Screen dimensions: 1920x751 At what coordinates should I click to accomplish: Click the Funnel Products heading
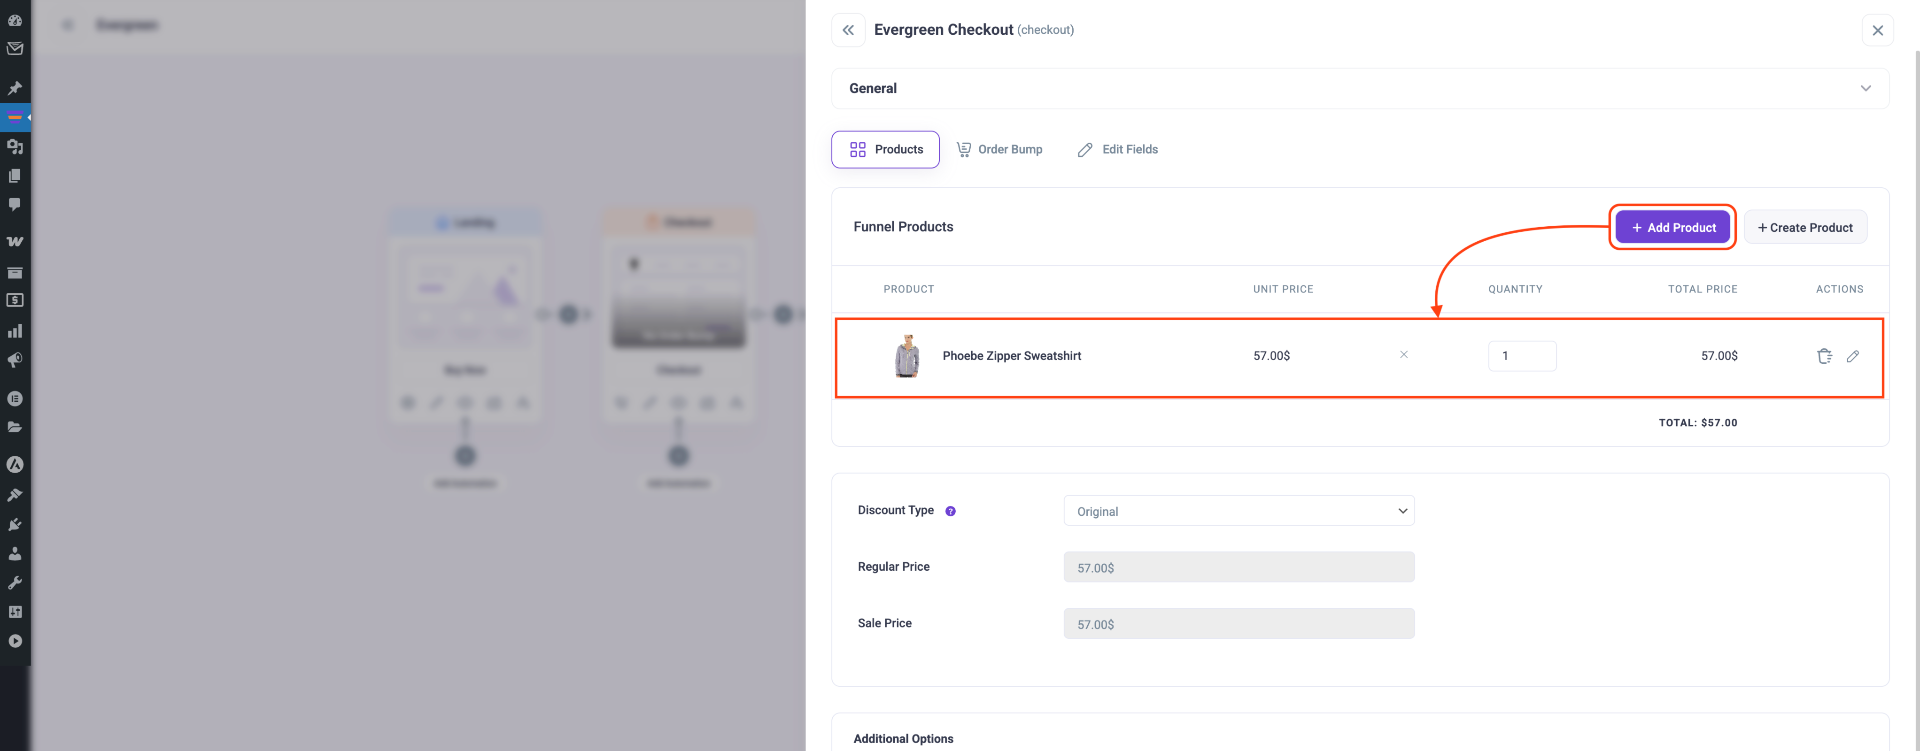[903, 227]
